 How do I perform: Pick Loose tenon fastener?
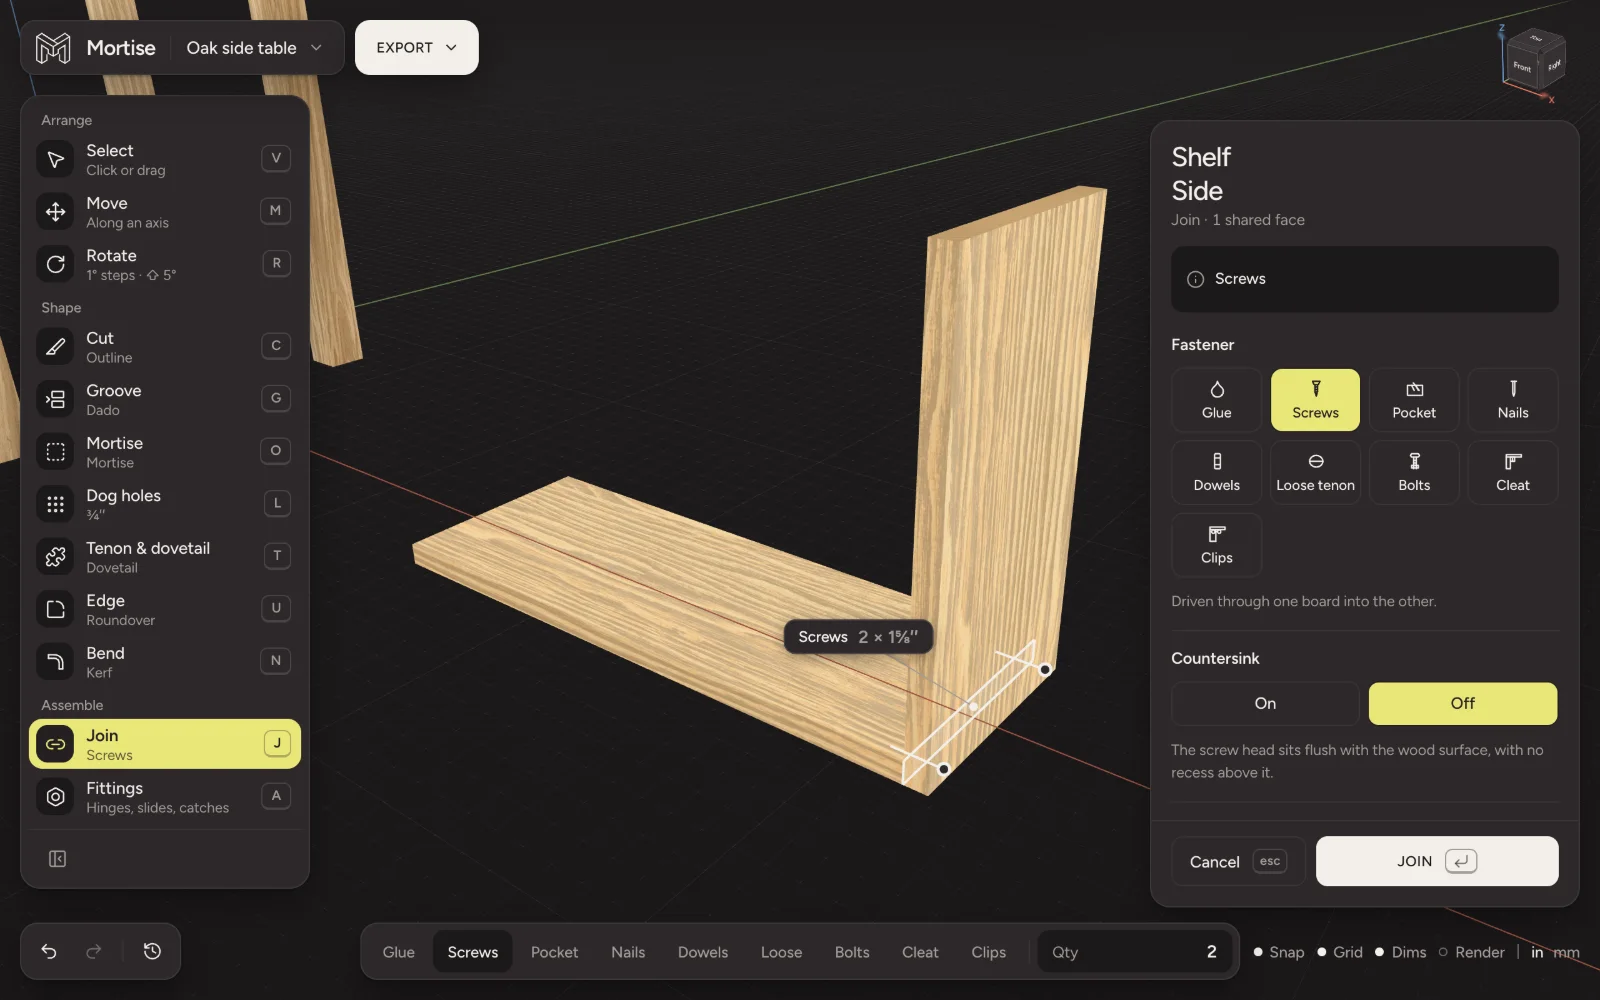click(1315, 472)
